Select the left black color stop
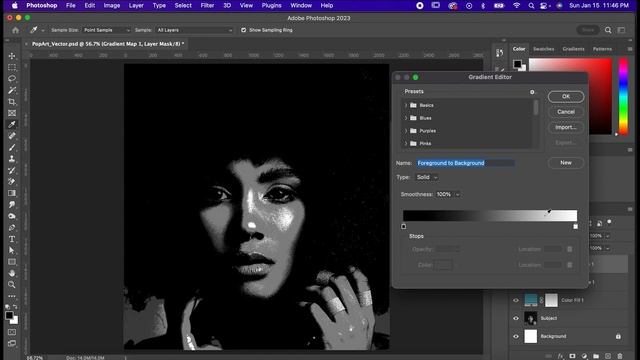This screenshot has width=640, height=360. (x=404, y=227)
